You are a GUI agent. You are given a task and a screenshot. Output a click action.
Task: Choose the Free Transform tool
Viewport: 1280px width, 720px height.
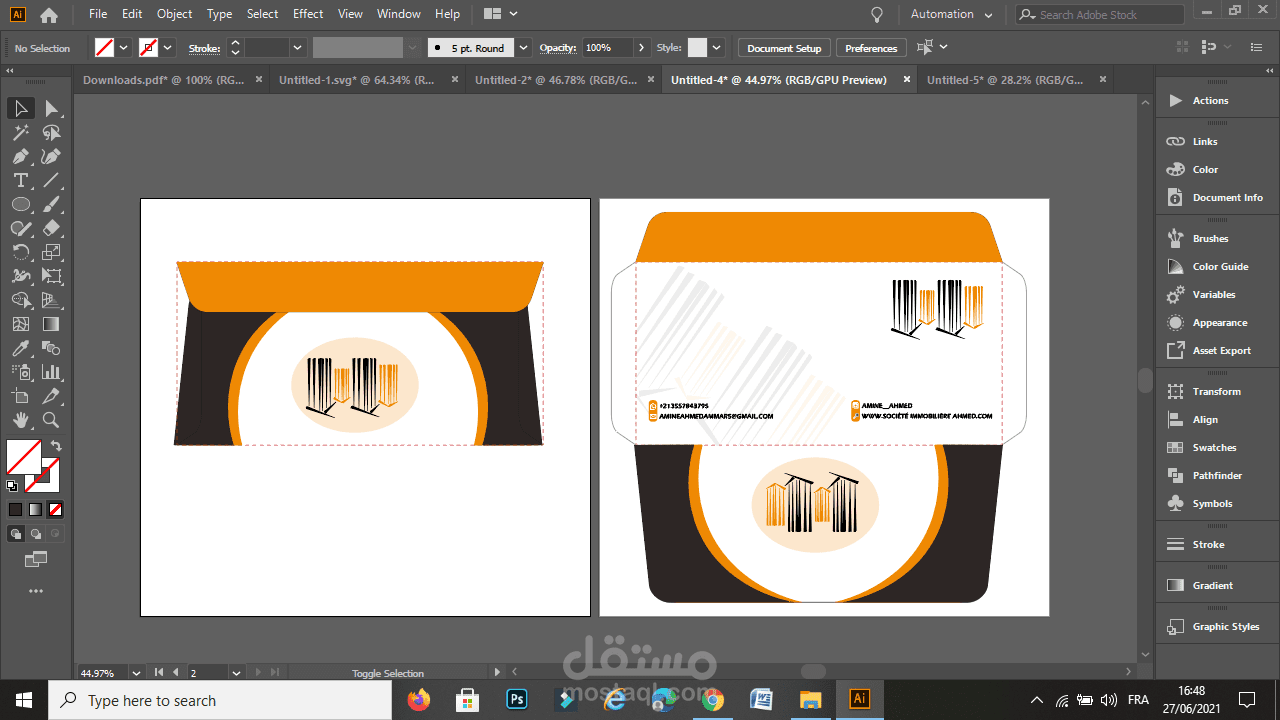coord(51,276)
